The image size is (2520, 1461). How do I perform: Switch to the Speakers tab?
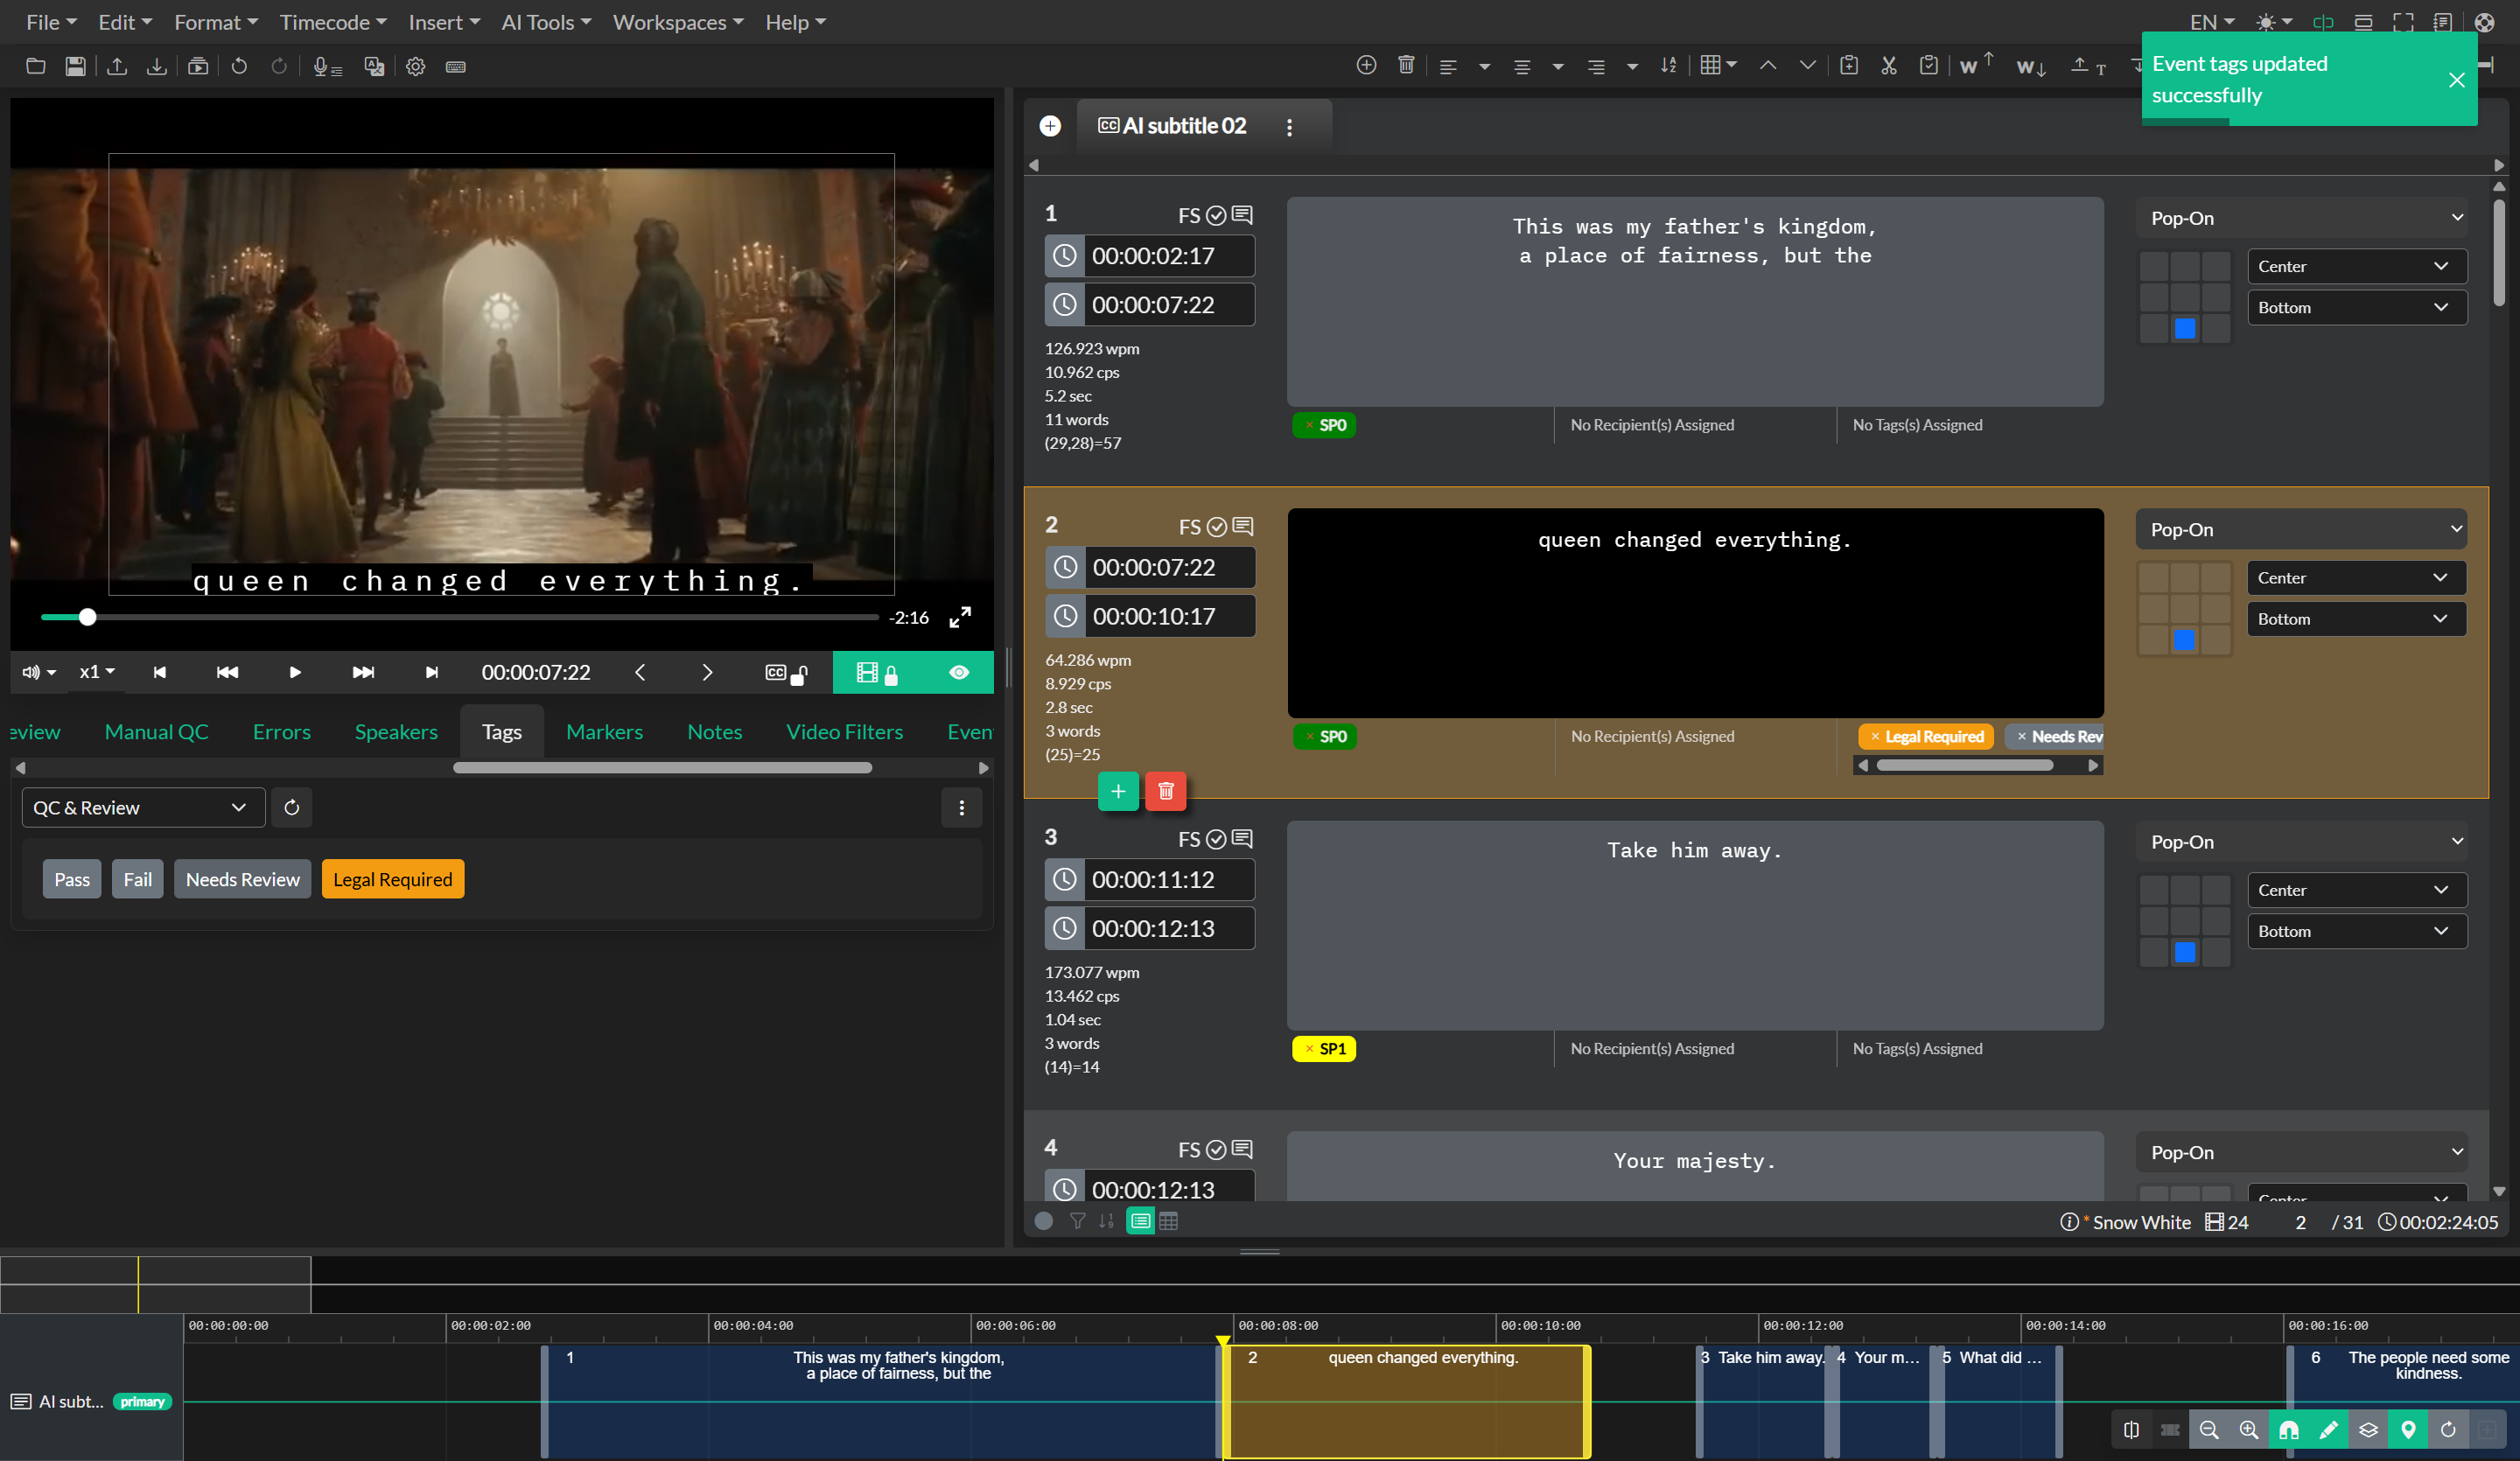[396, 731]
